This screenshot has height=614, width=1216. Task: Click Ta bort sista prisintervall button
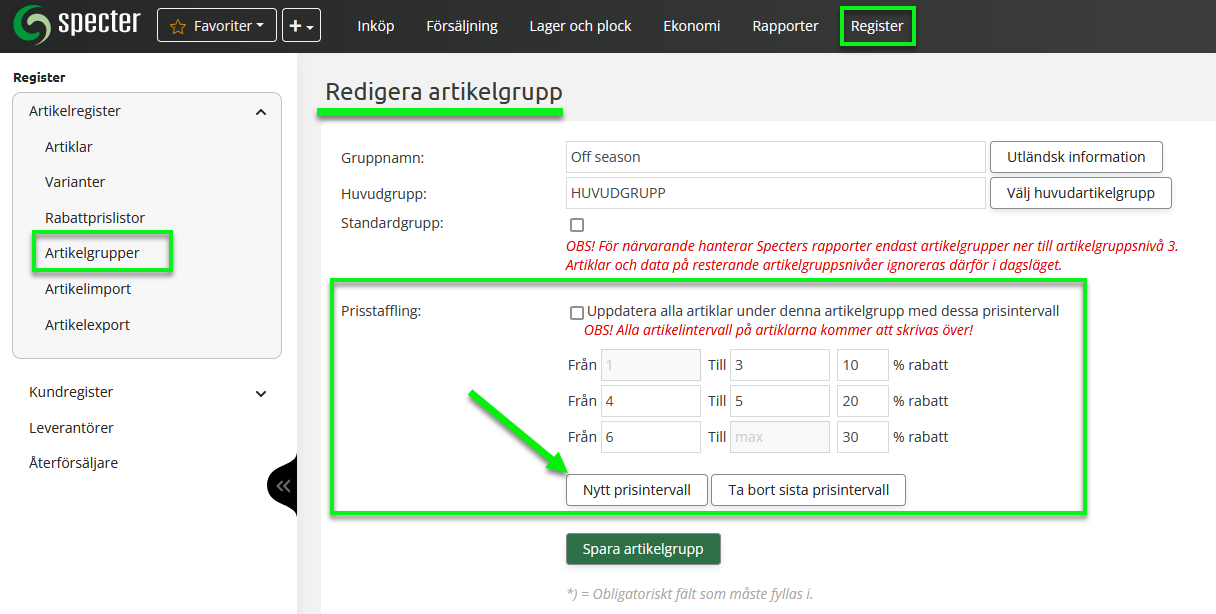click(x=808, y=490)
